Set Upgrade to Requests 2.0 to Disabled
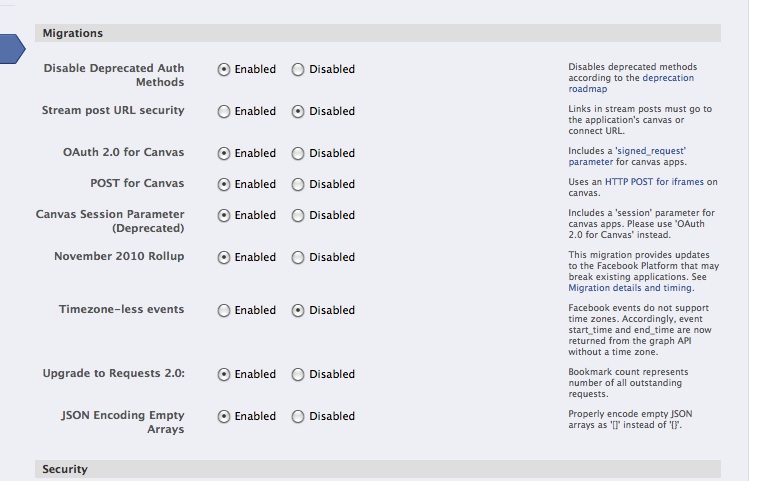The image size is (759, 481). pyautogui.click(x=298, y=375)
